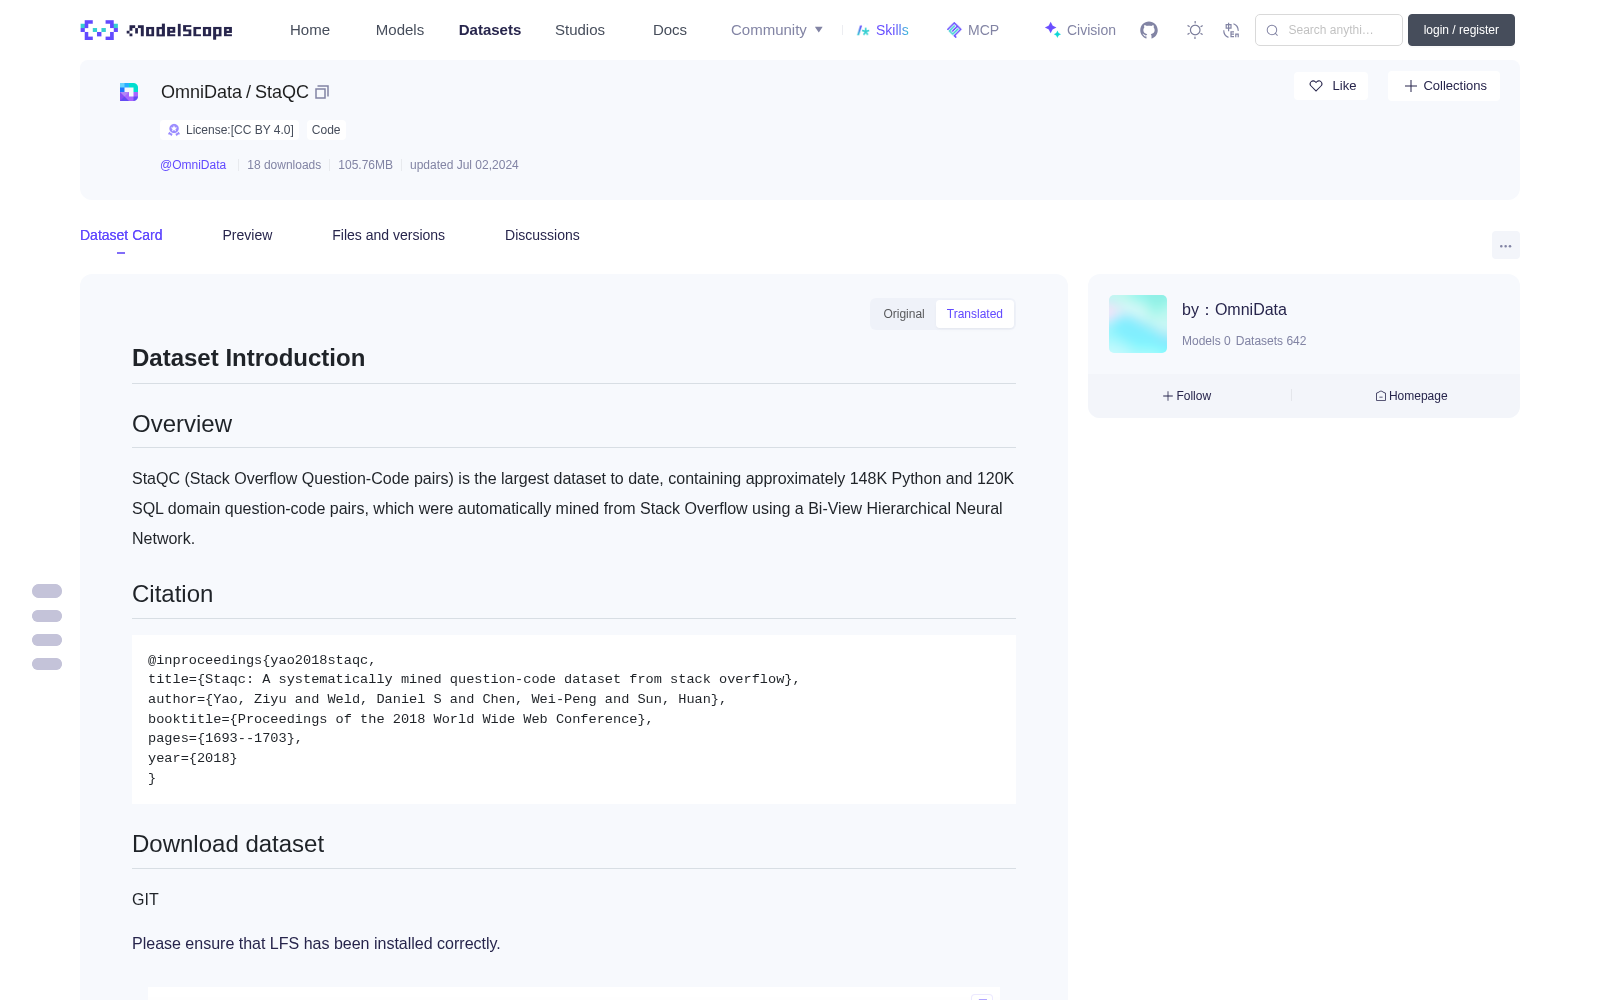Switch card view to Translated
This screenshot has width=1600, height=1000.
click(975, 314)
